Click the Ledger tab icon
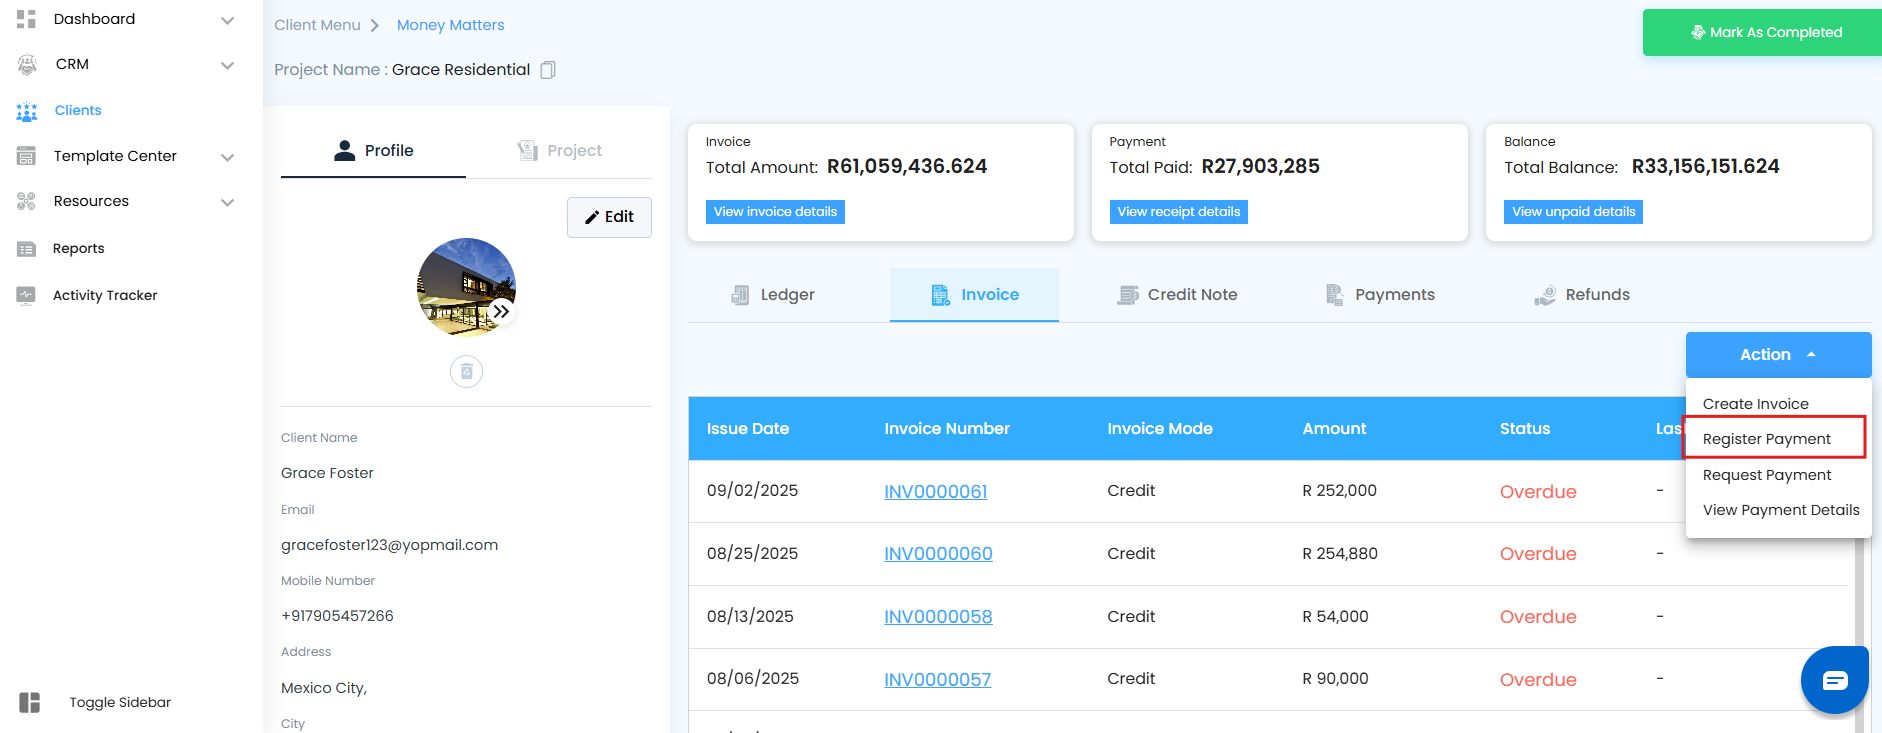This screenshot has width=1882, height=733. (x=741, y=295)
